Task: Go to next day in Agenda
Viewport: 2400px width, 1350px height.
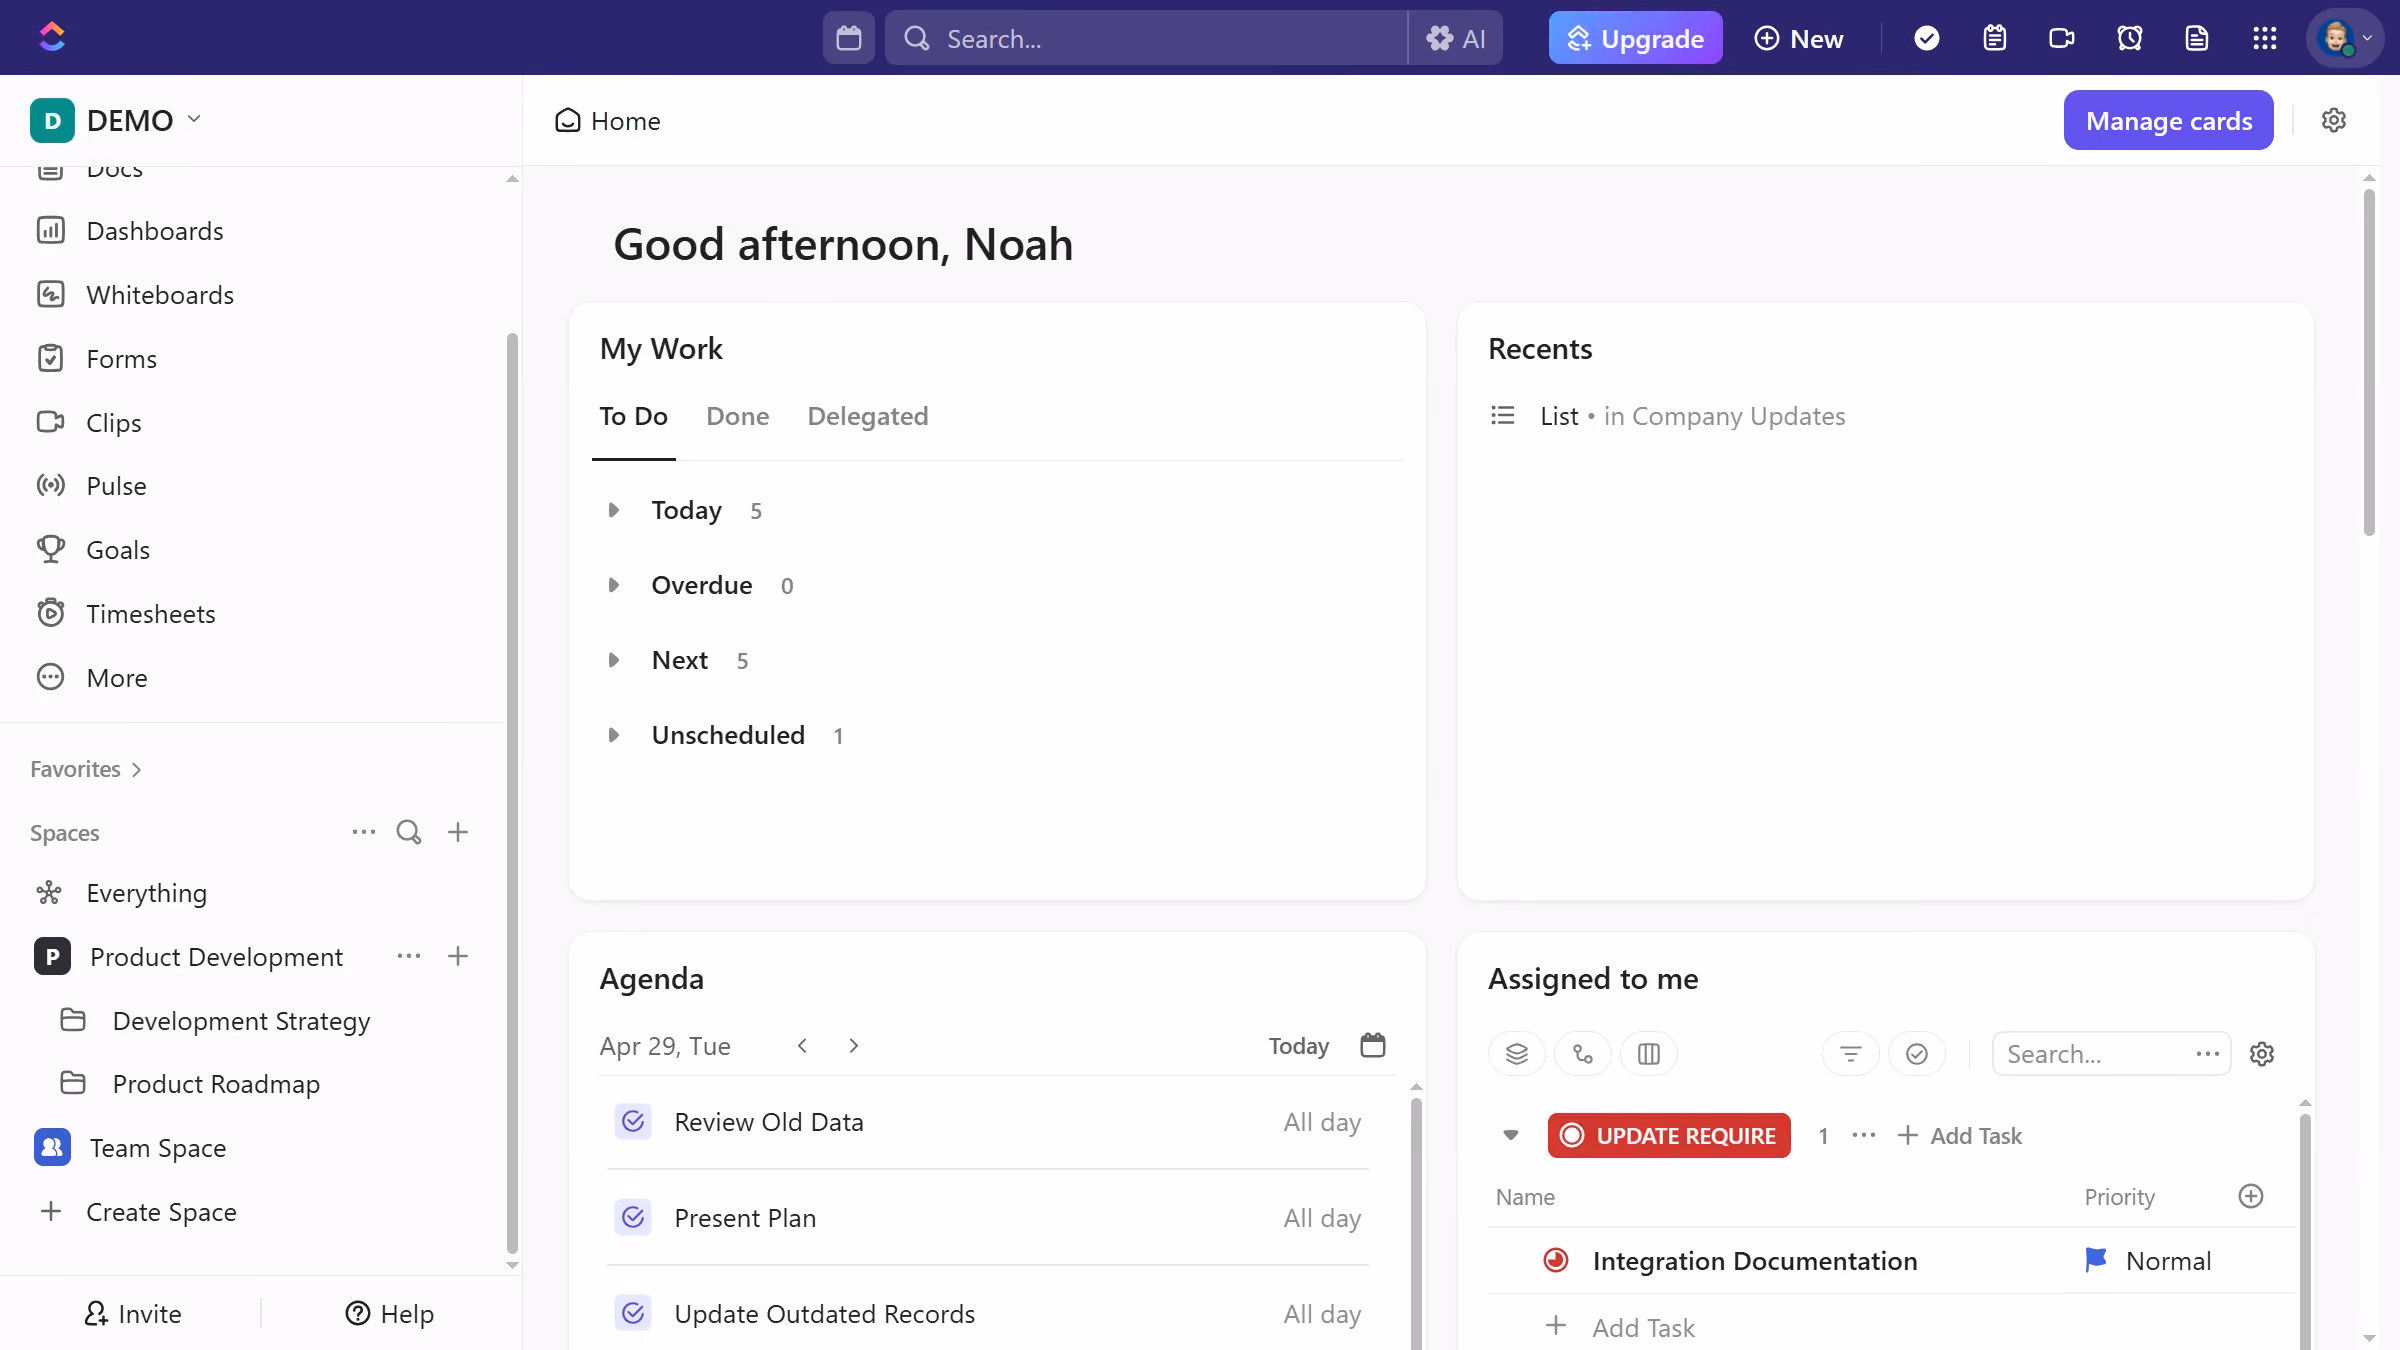Action: 853,1045
